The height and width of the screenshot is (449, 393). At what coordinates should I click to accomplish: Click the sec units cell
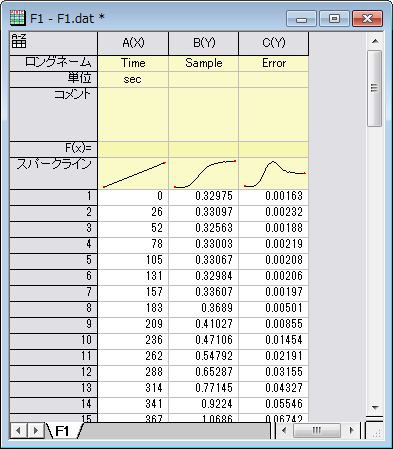click(133, 80)
